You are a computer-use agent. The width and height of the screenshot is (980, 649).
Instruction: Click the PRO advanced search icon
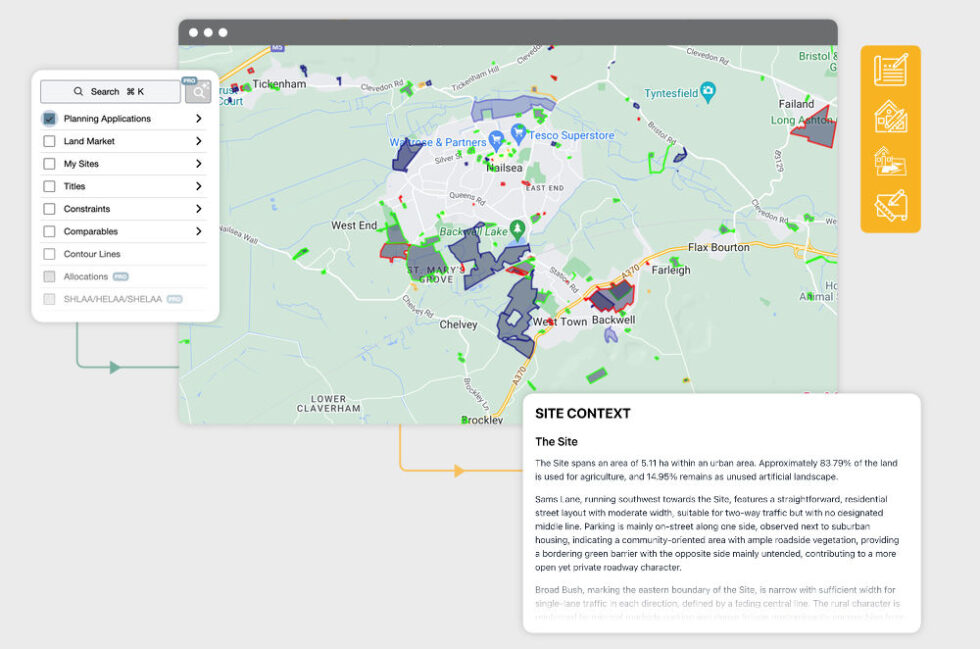coord(197,90)
